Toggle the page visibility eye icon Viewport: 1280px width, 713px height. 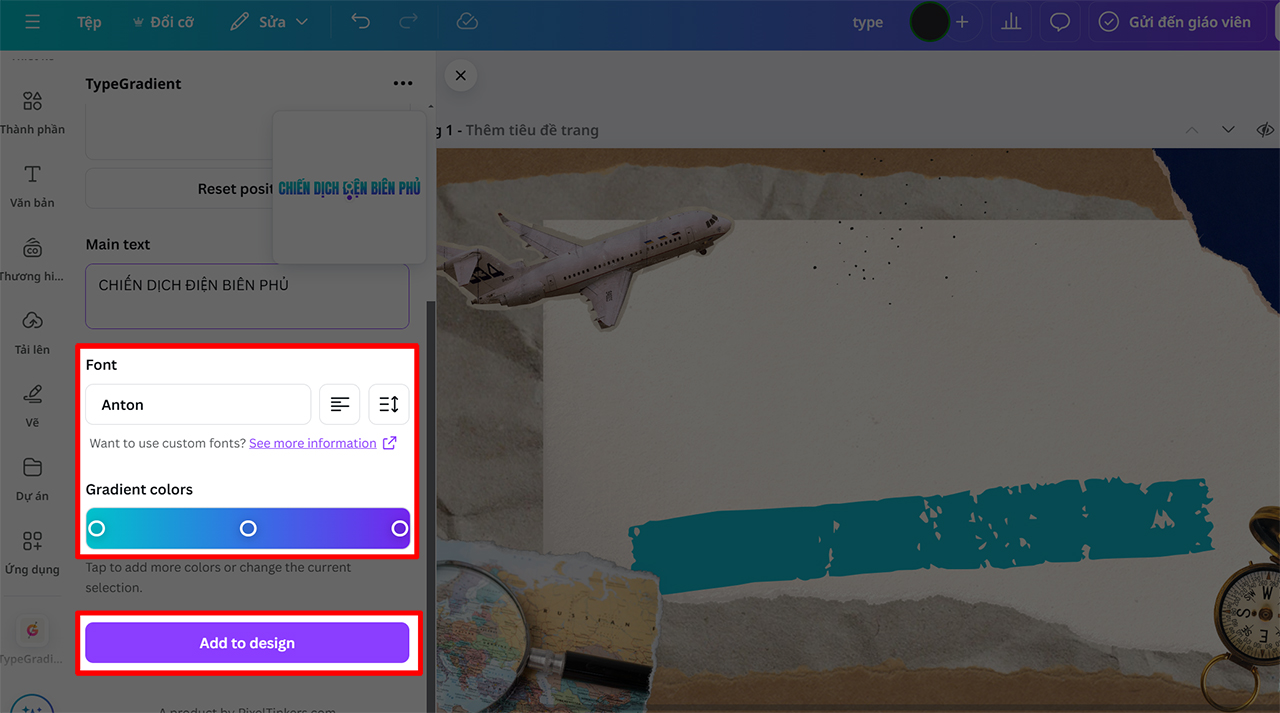tap(1264, 129)
